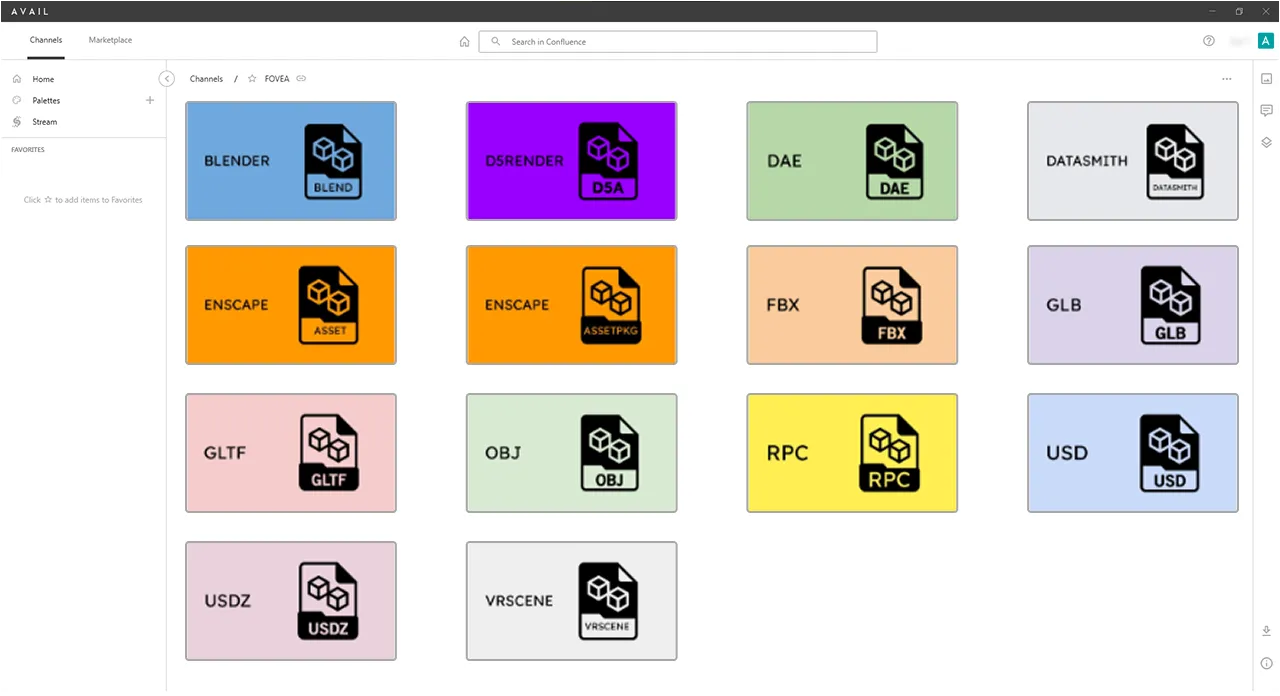Open the D5RENDER tile
1280x696 pixels.
point(571,161)
